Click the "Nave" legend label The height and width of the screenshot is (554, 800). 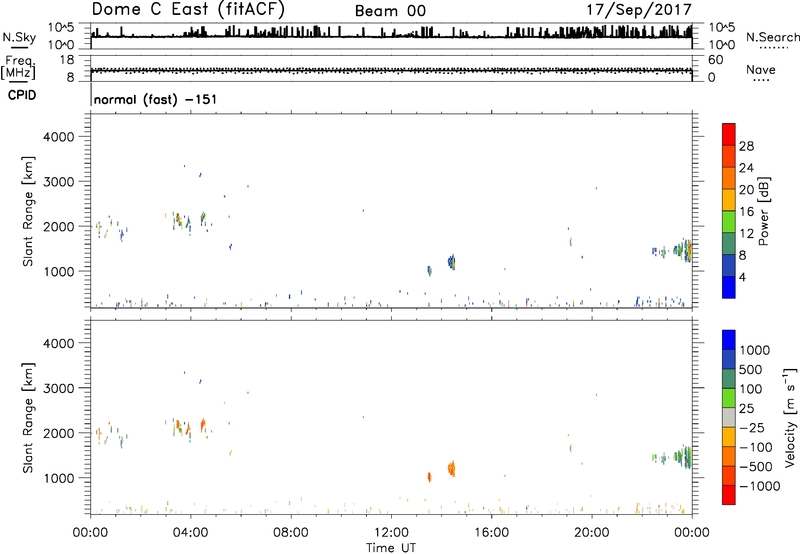point(761,69)
